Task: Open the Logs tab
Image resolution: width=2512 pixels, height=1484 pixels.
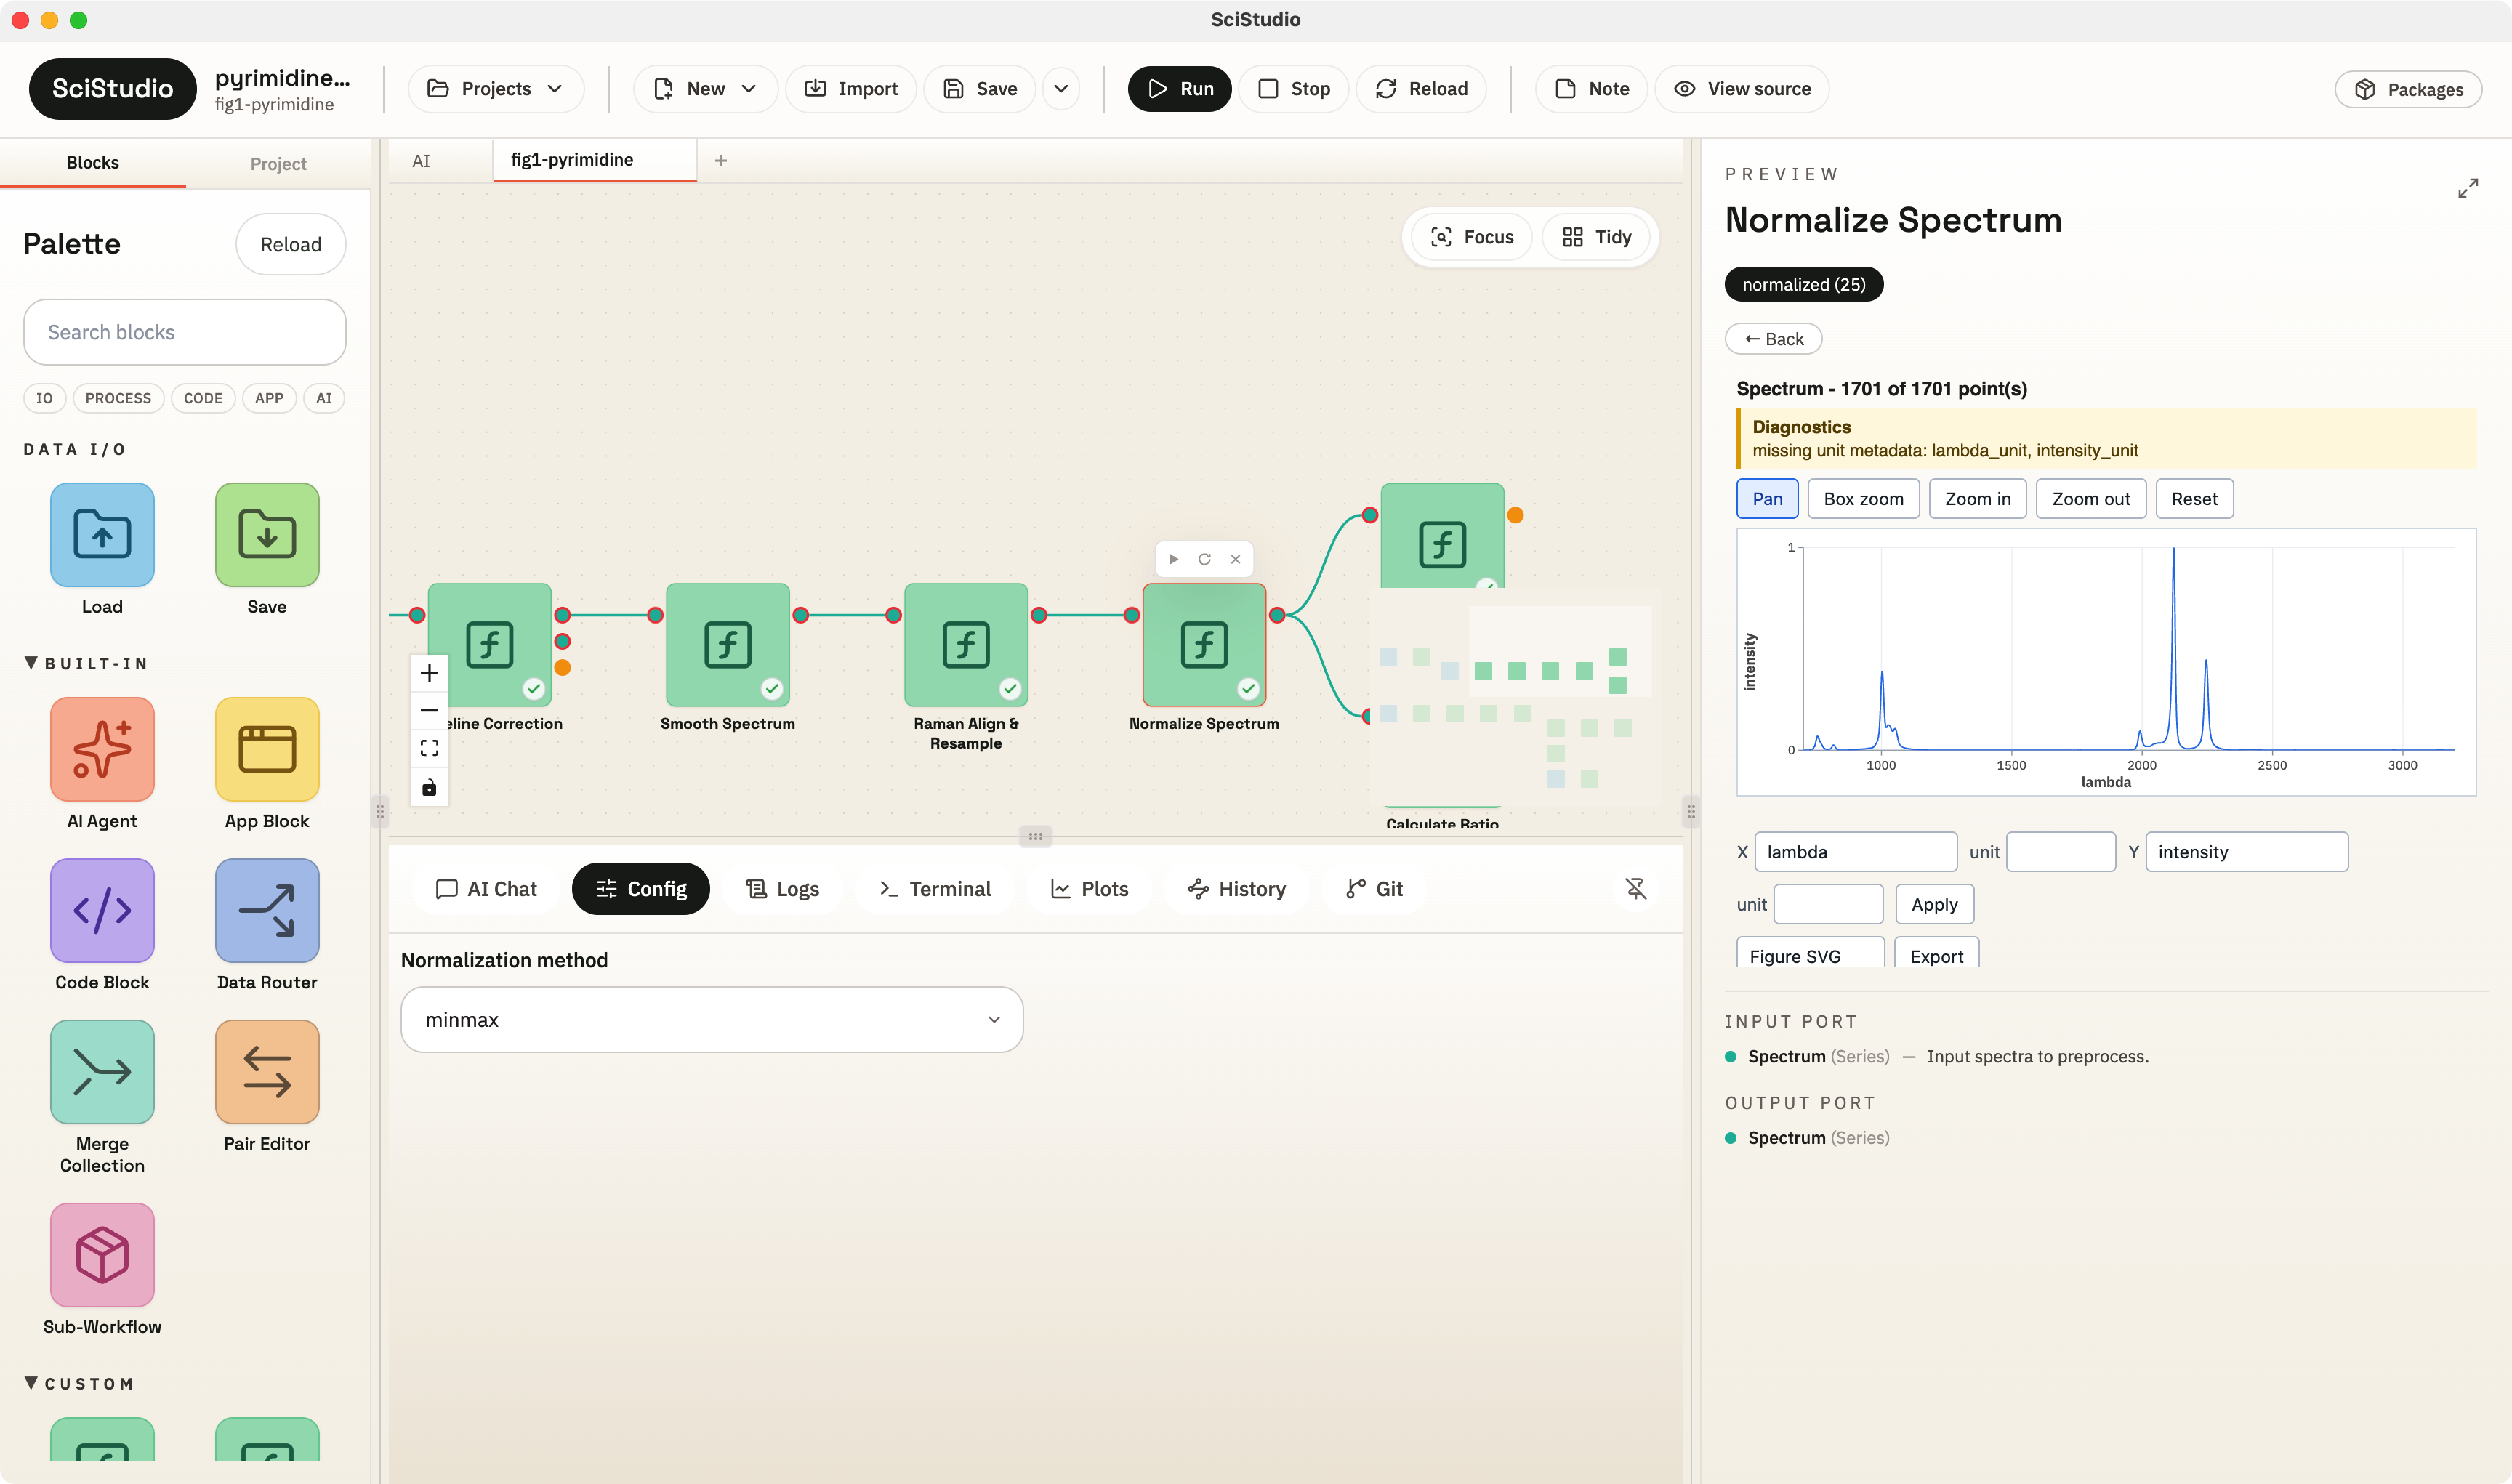Action: (782, 889)
